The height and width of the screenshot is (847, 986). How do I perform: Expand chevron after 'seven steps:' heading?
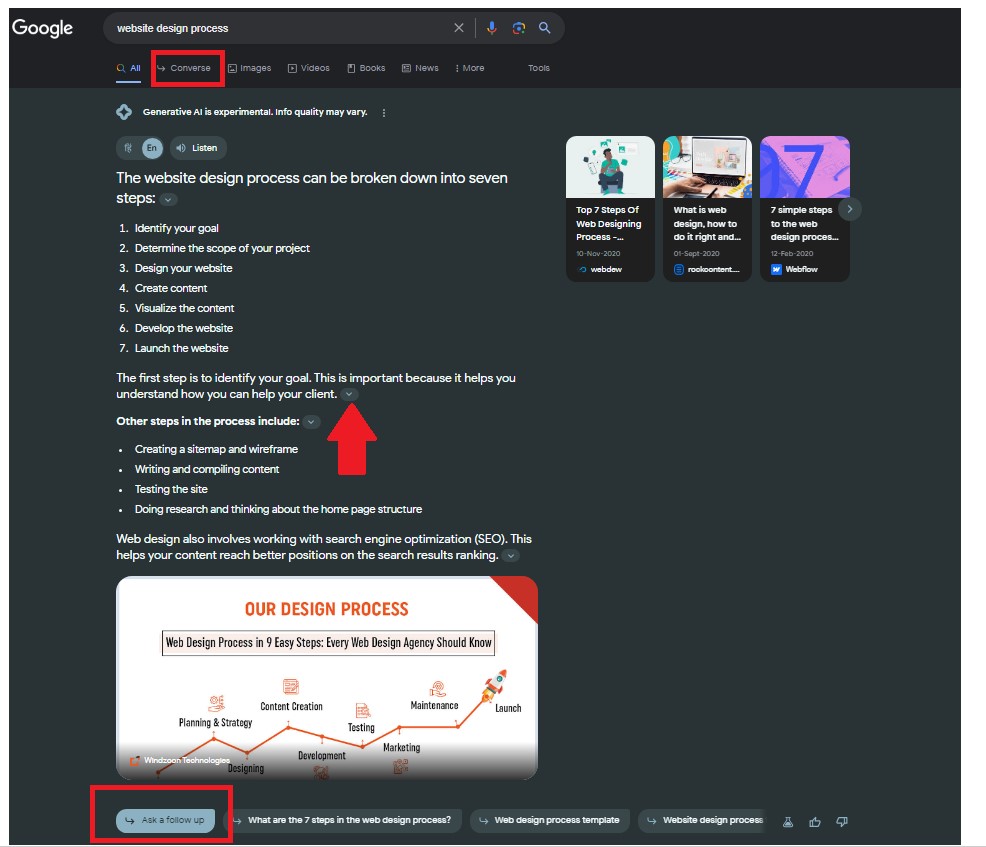(x=168, y=199)
